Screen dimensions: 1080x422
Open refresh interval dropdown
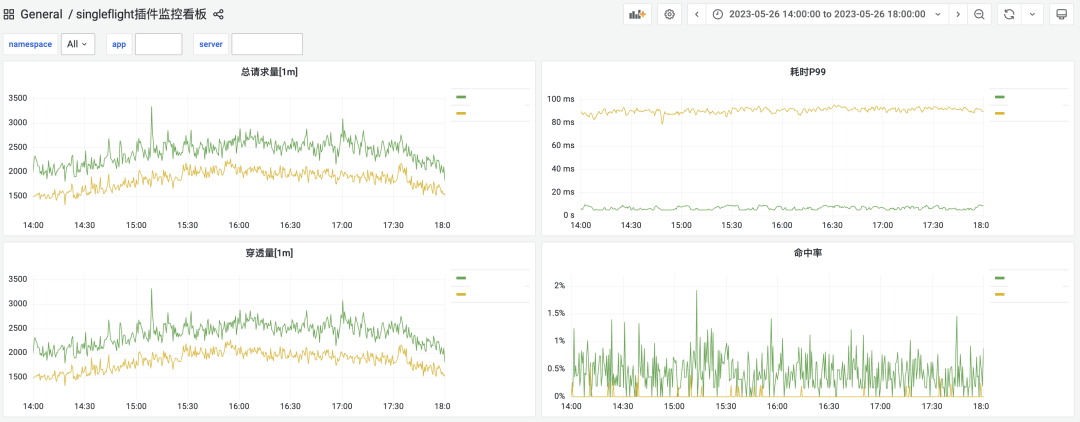pos(1032,14)
